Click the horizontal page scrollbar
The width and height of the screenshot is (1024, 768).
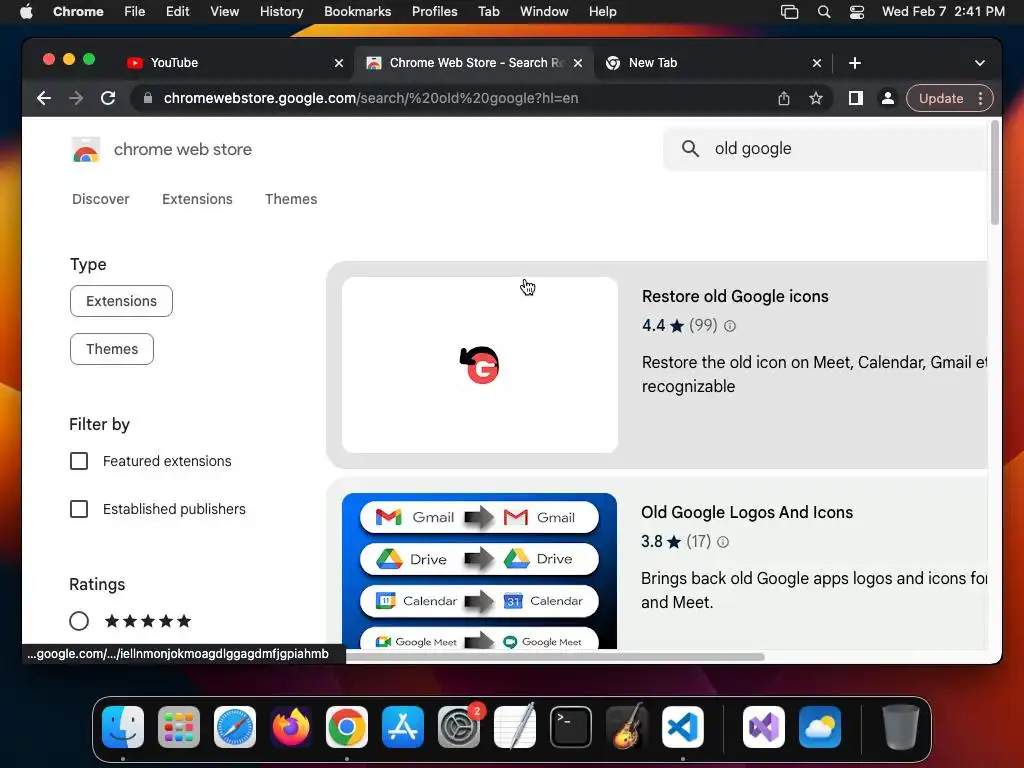click(555, 657)
